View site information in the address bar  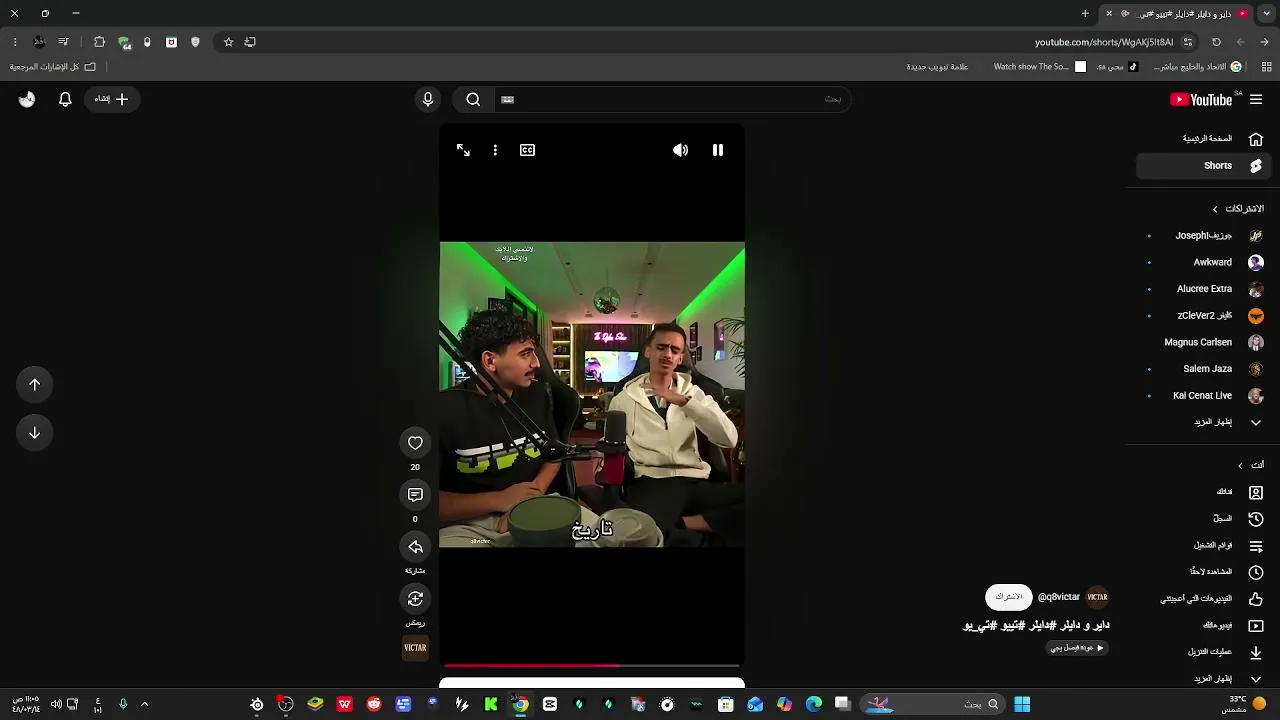click(x=1187, y=42)
